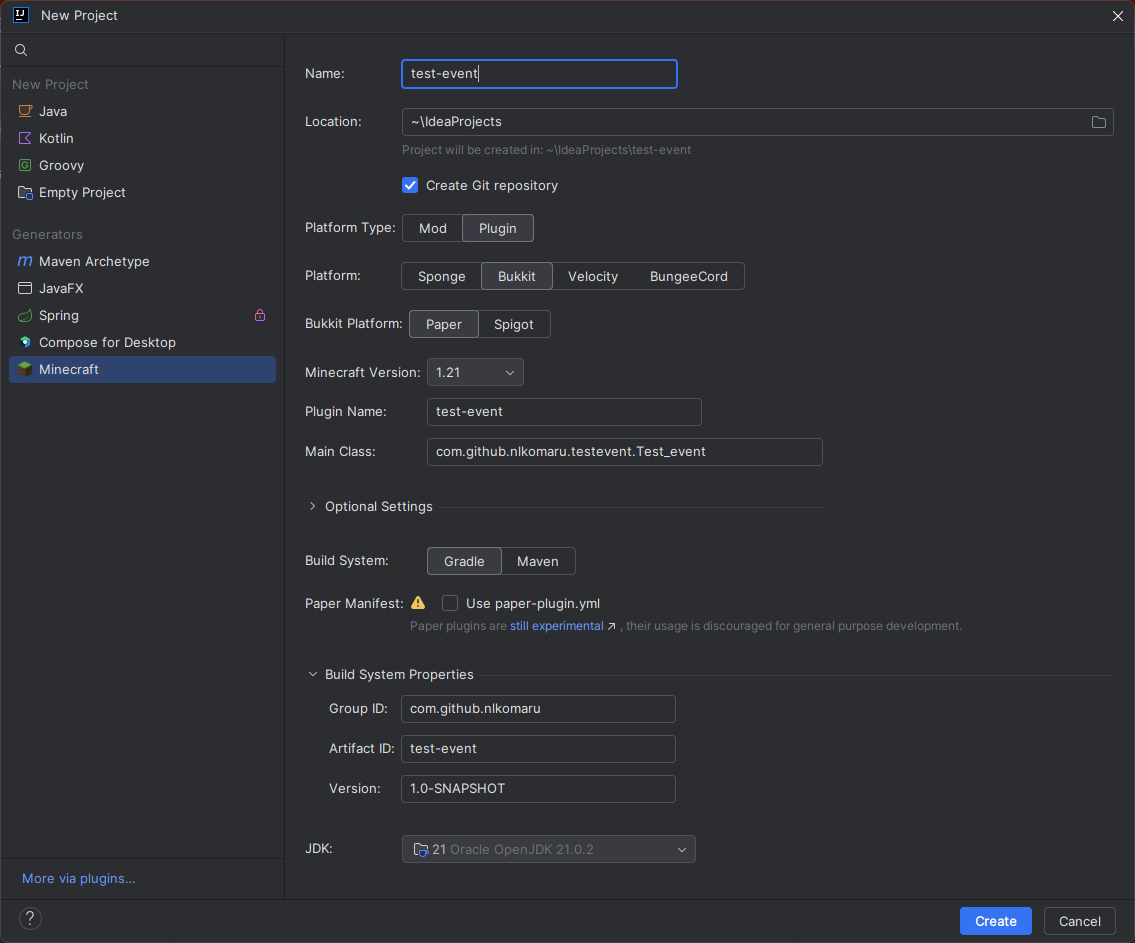Image resolution: width=1135 pixels, height=943 pixels.
Task: Select Spigot as Bukkit Platform
Action: point(514,324)
